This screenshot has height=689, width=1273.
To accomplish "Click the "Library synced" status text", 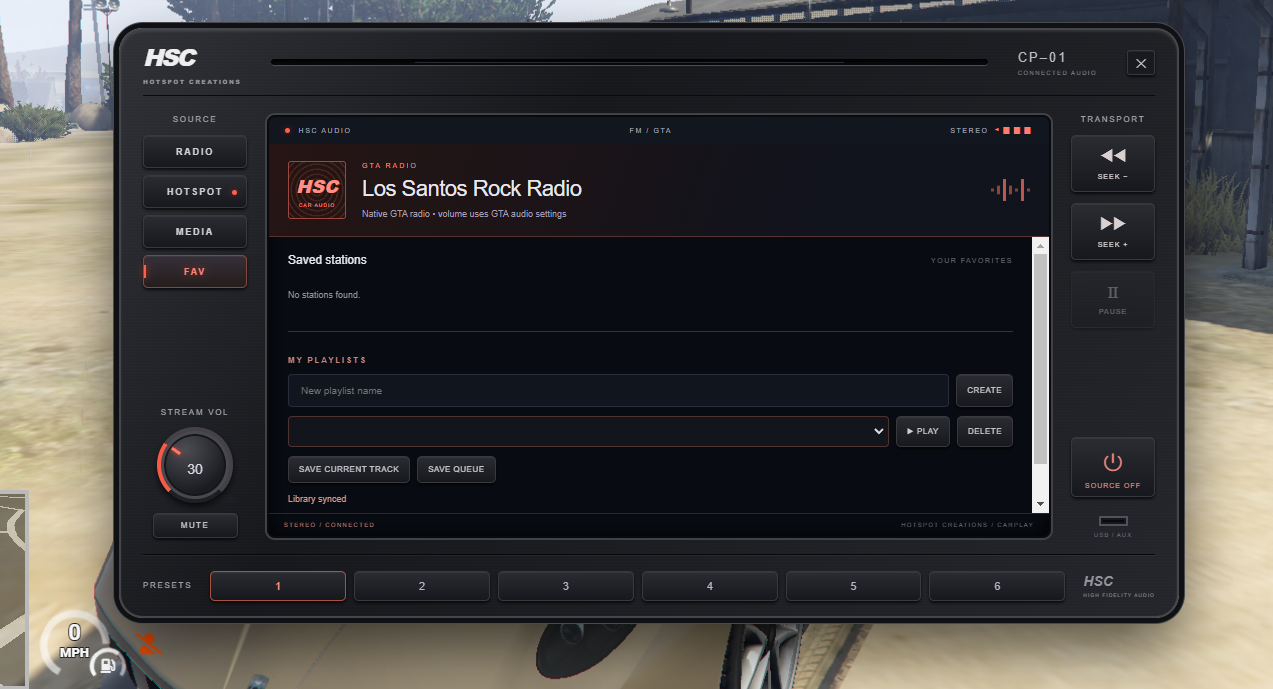I will [317, 499].
